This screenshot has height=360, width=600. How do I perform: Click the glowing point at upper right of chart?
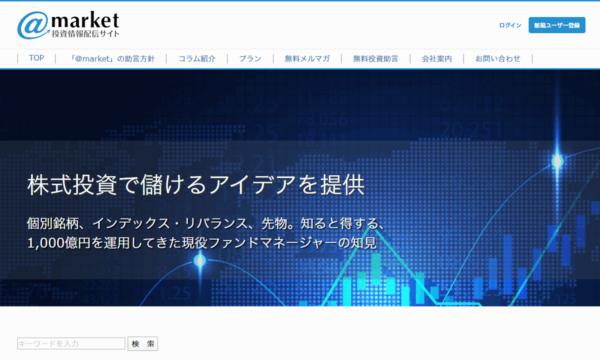(x=558, y=161)
